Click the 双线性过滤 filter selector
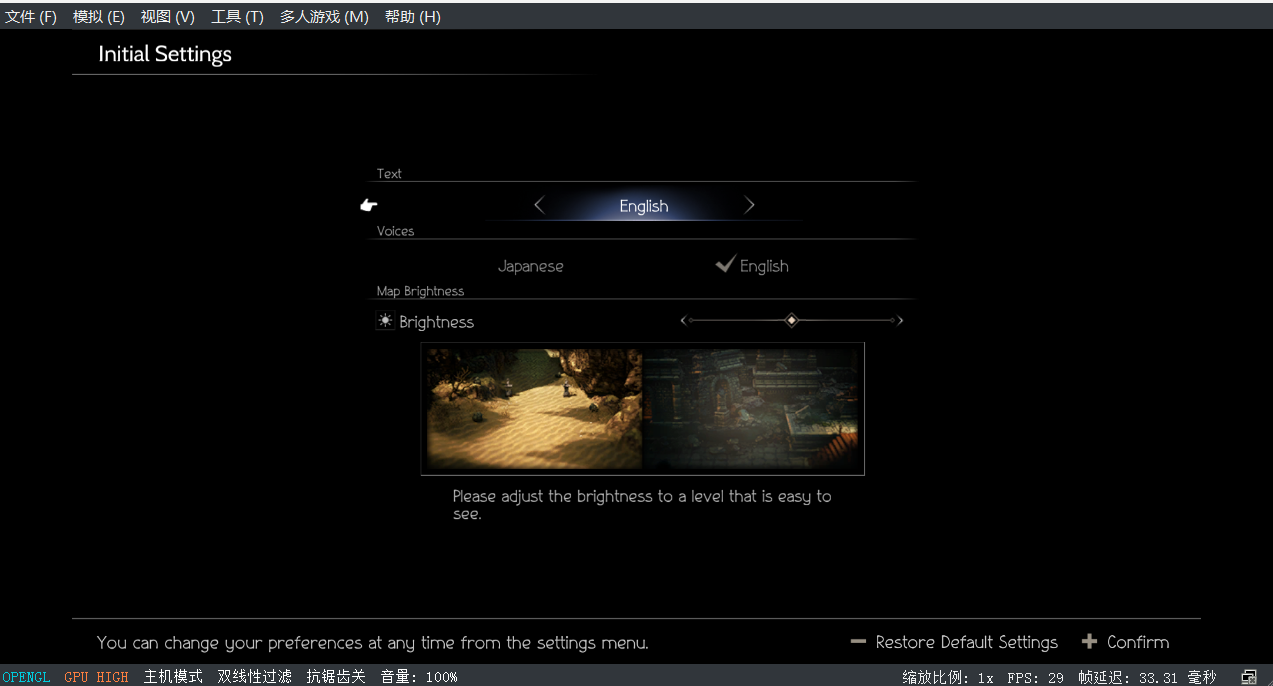Viewport: 1273px width, 686px height. (x=254, y=677)
